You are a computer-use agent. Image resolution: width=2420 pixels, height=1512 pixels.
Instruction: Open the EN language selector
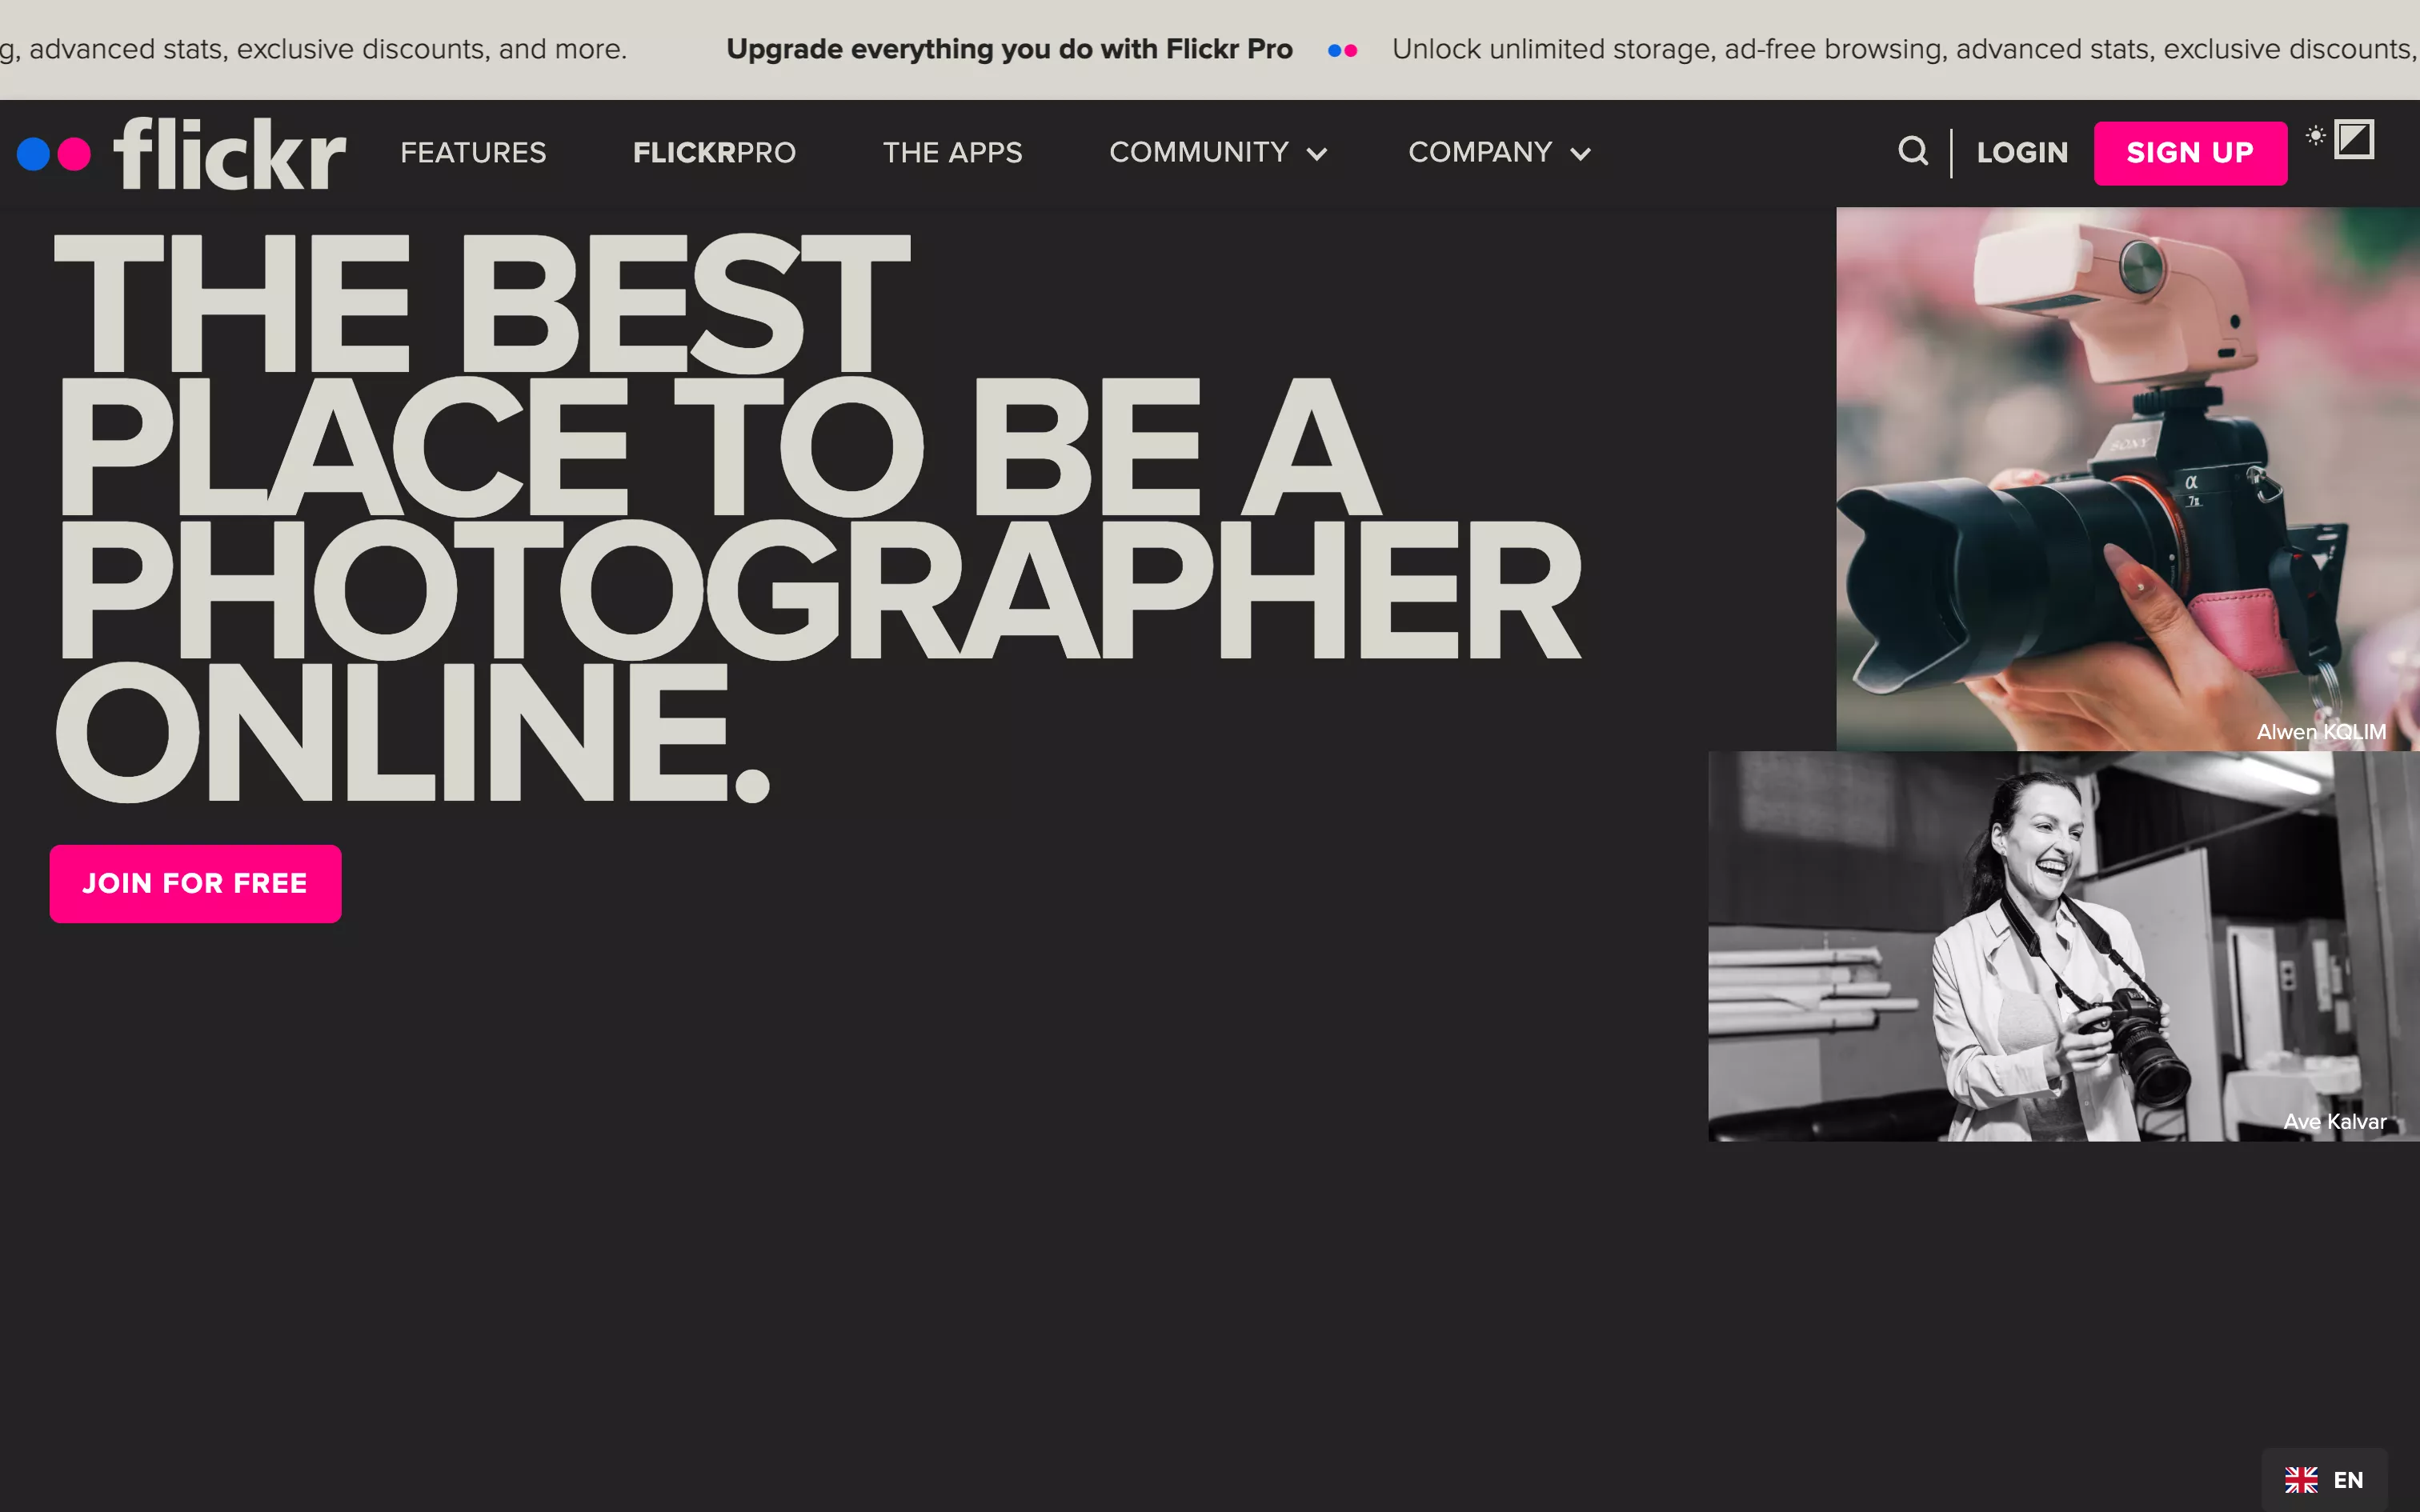[x=2347, y=1479]
